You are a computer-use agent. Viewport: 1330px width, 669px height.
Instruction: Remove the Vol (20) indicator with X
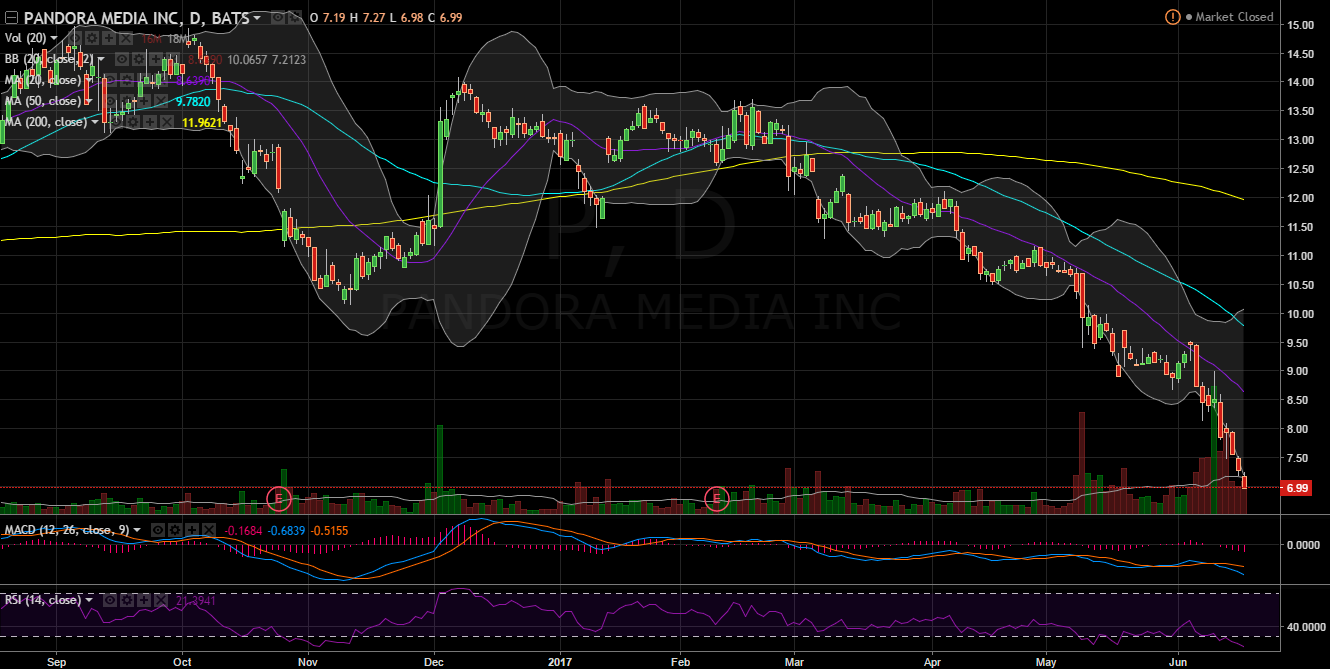[124, 38]
